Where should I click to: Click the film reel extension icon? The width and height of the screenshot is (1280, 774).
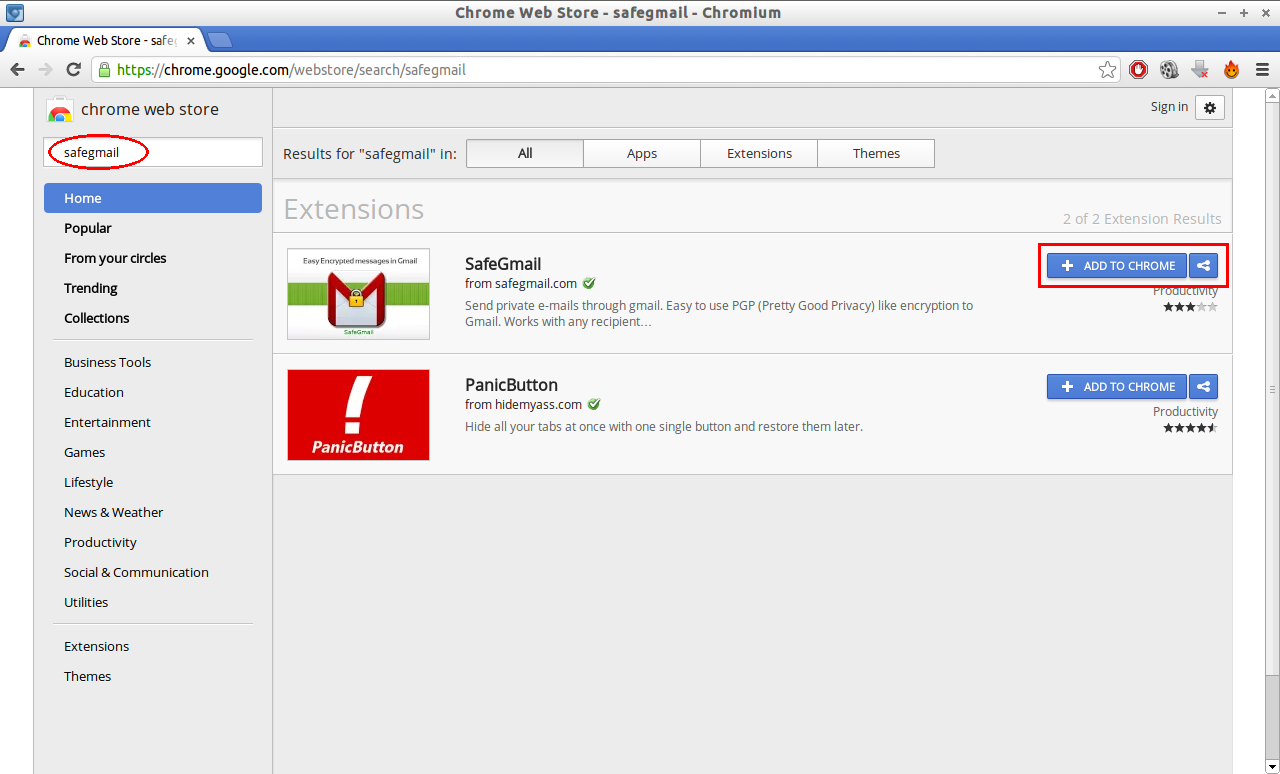[1169, 70]
